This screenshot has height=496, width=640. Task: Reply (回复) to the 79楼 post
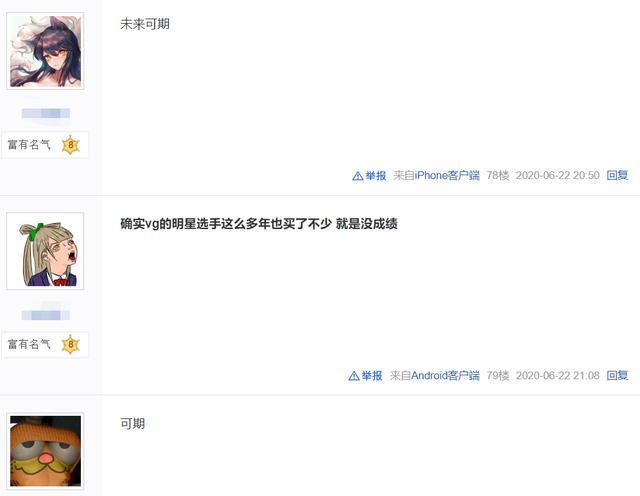pyautogui.click(x=617, y=376)
